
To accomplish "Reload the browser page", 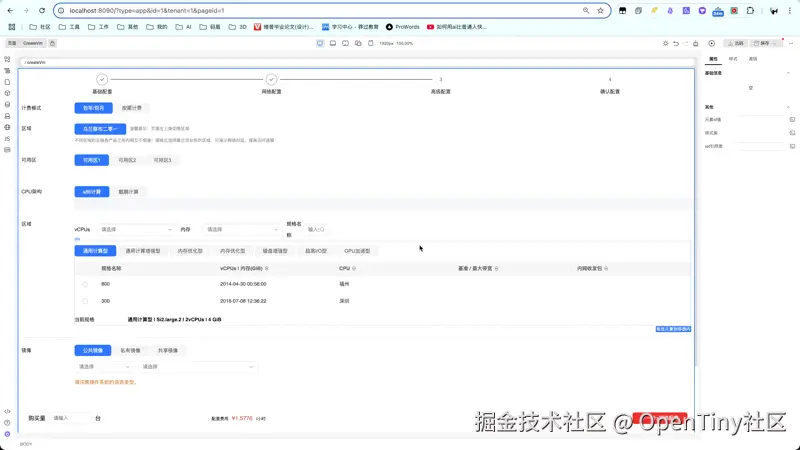I will [42, 10].
